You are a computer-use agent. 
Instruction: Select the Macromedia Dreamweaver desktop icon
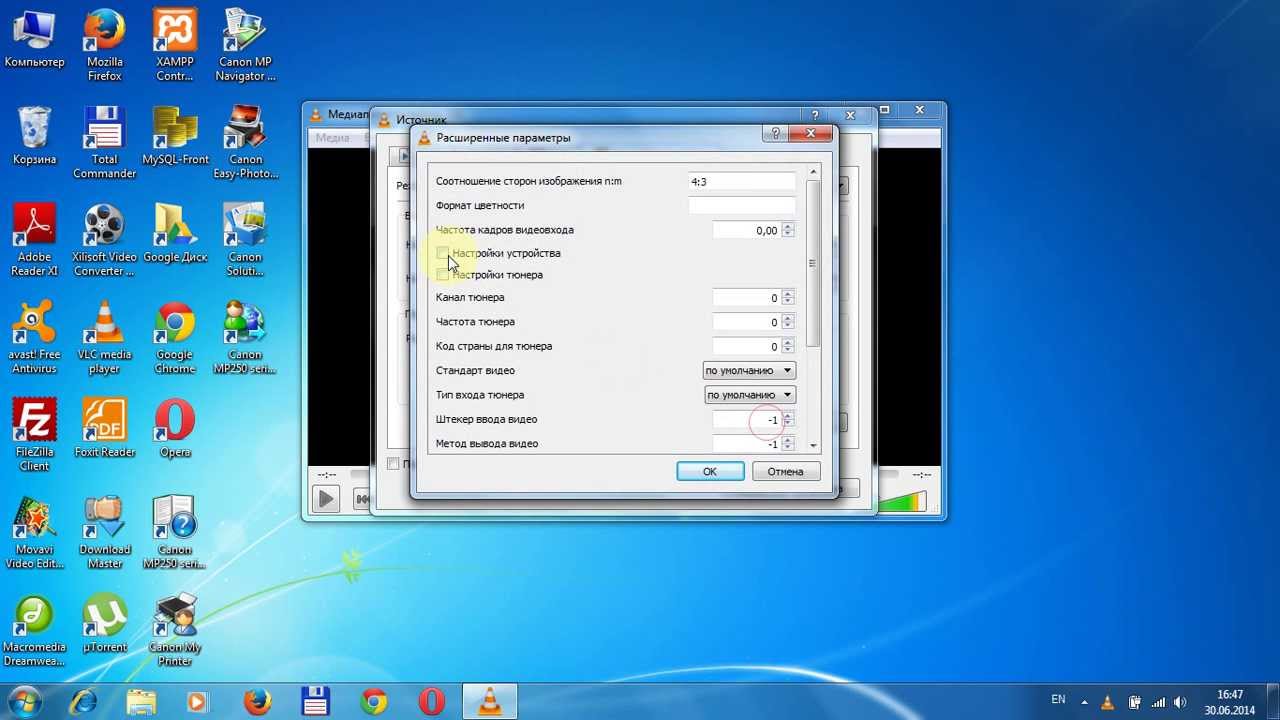[34, 630]
